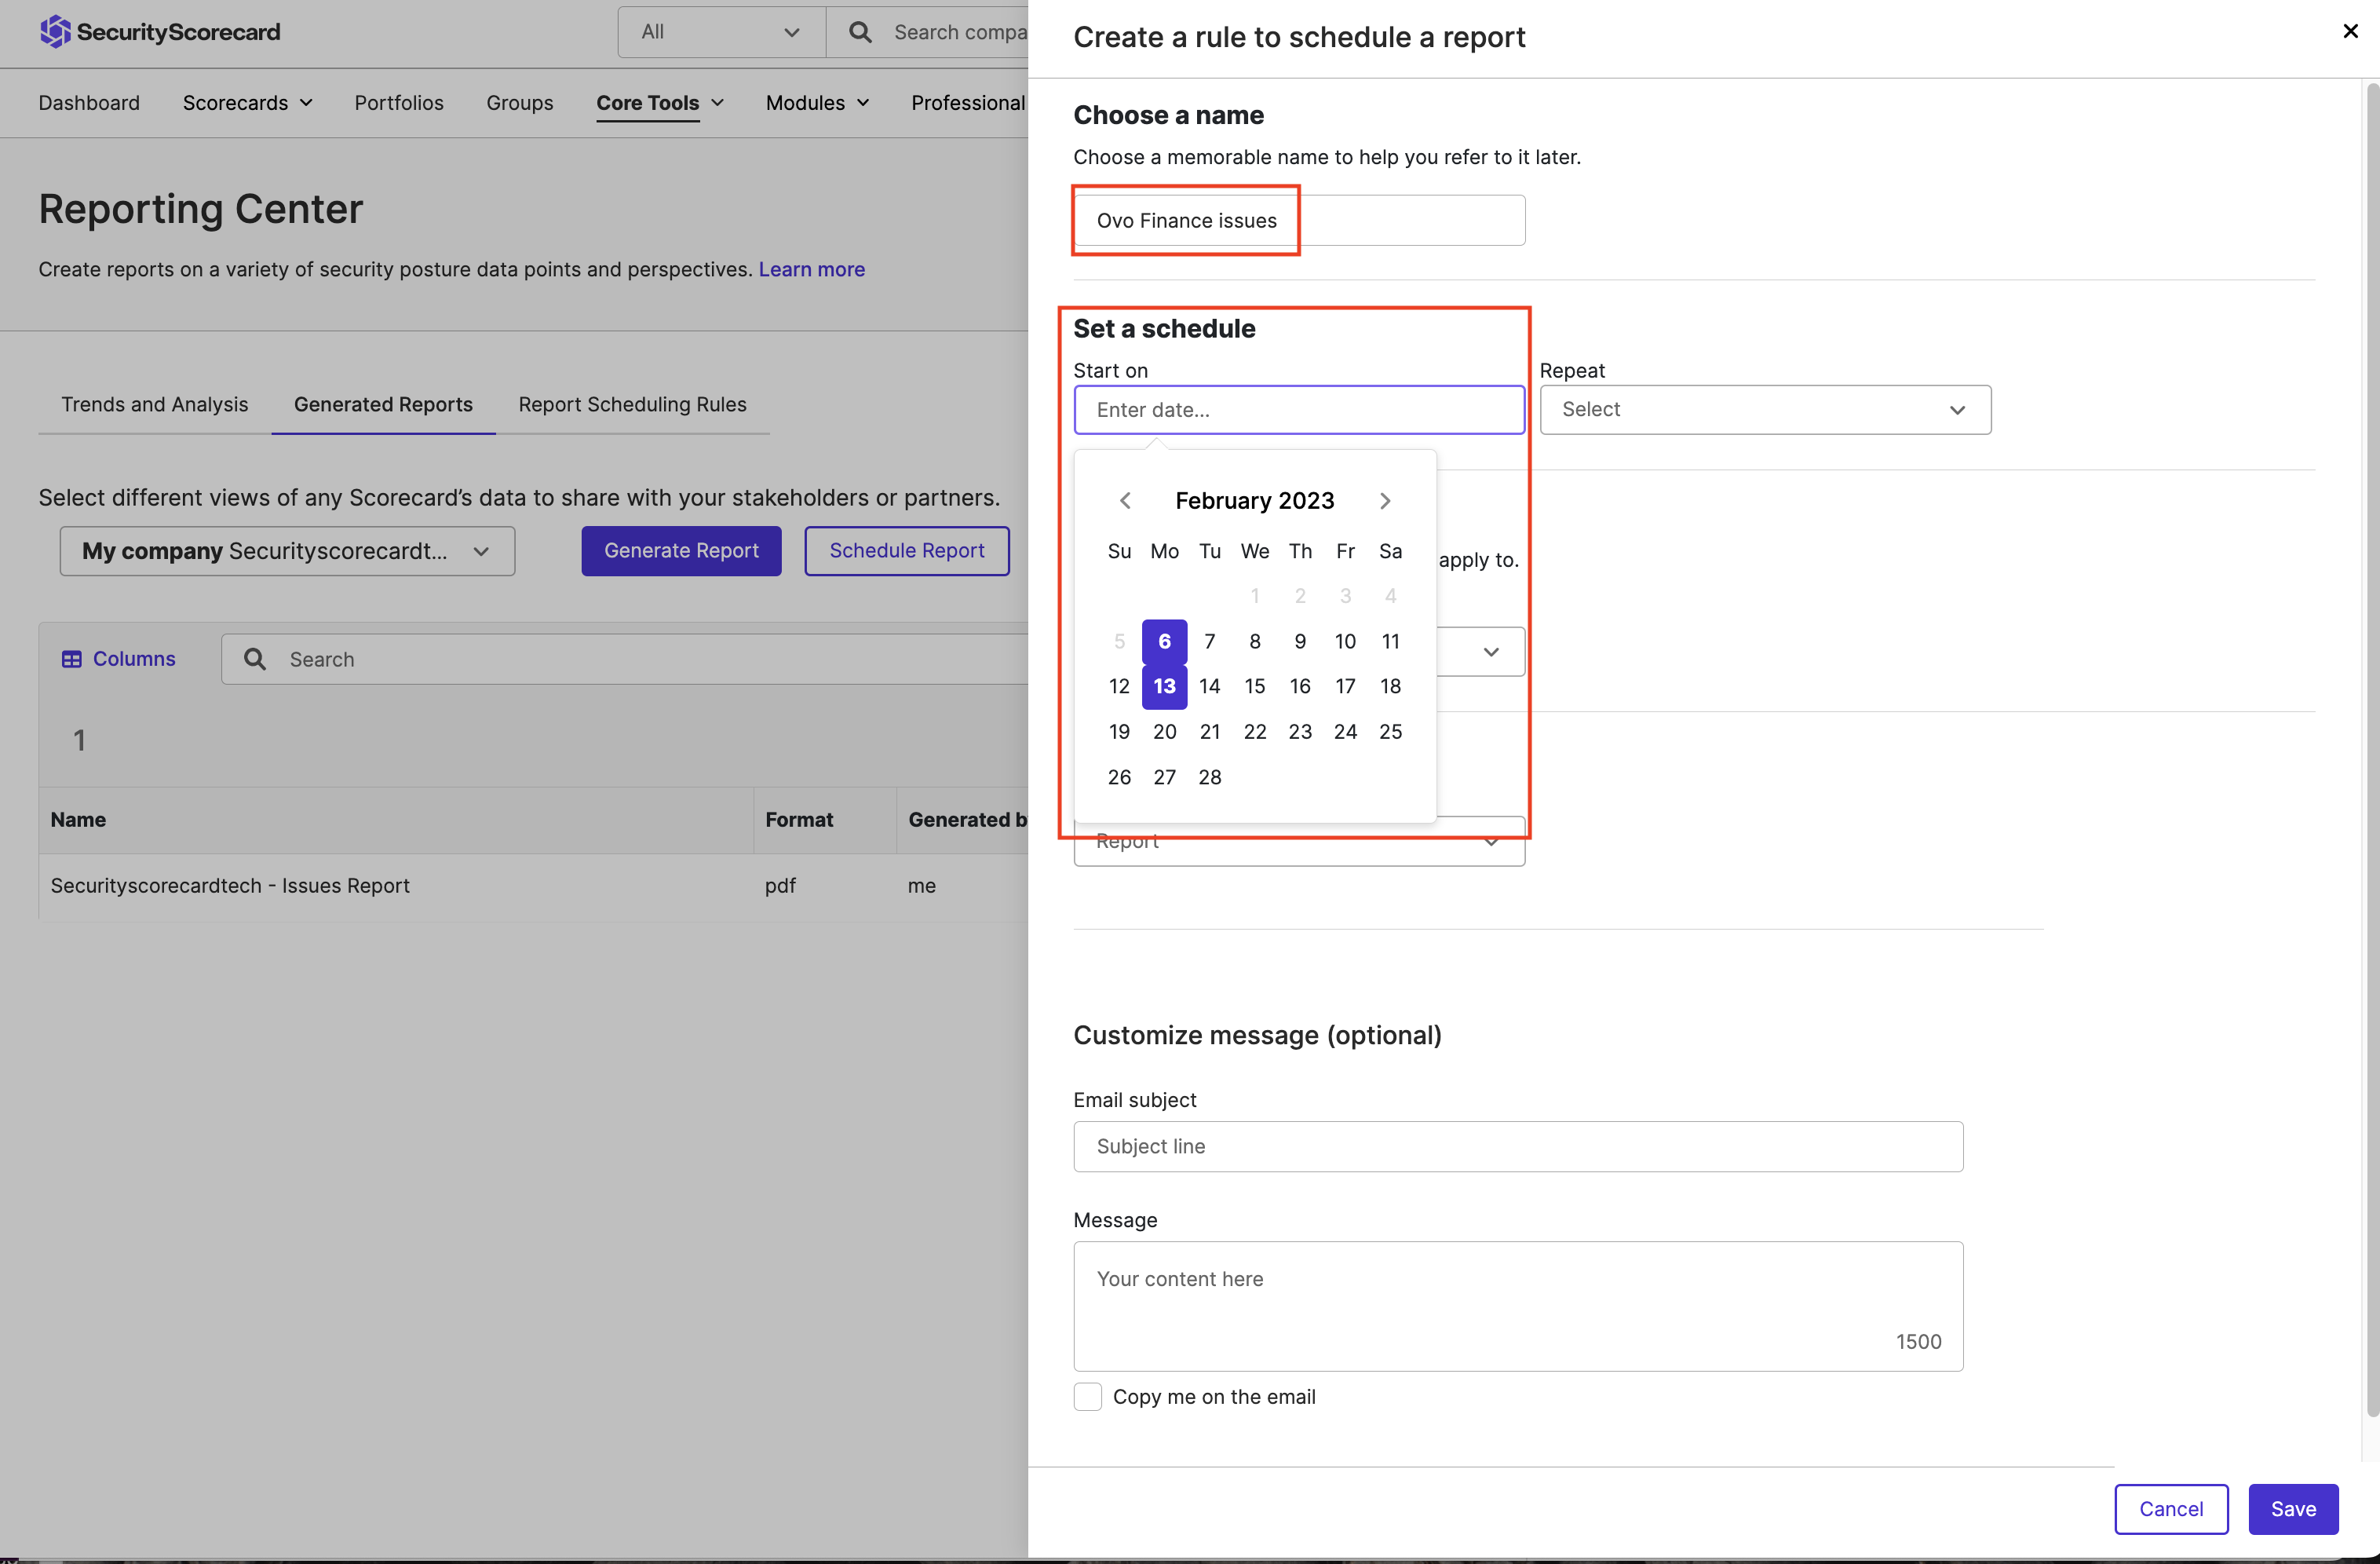
Task: Click the rule name field Ovo Finance issues
Action: pos(1299,220)
